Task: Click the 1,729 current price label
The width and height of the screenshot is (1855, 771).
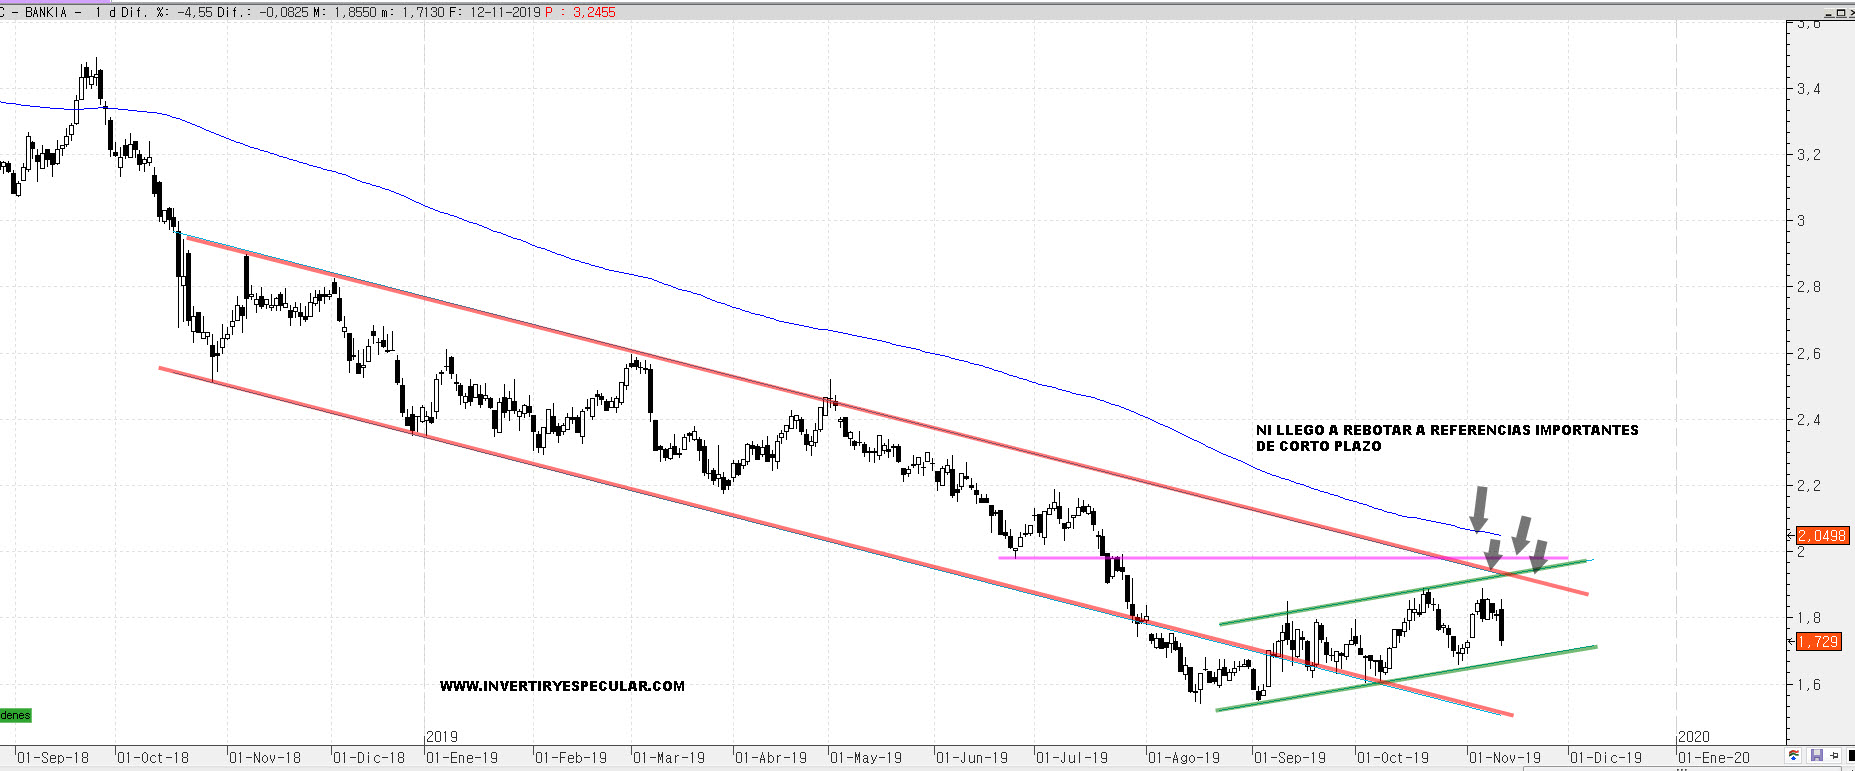Action: pyautogui.click(x=1818, y=642)
